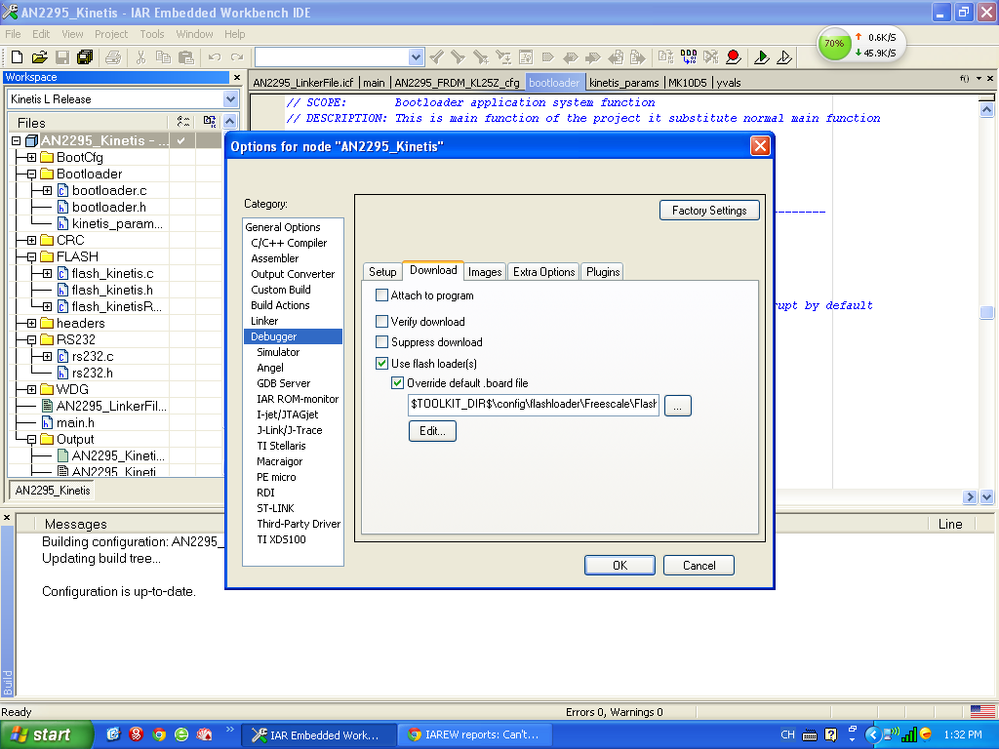Click the Debug without Downloading icon
The width and height of the screenshot is (999, 749).
[787, 57]
